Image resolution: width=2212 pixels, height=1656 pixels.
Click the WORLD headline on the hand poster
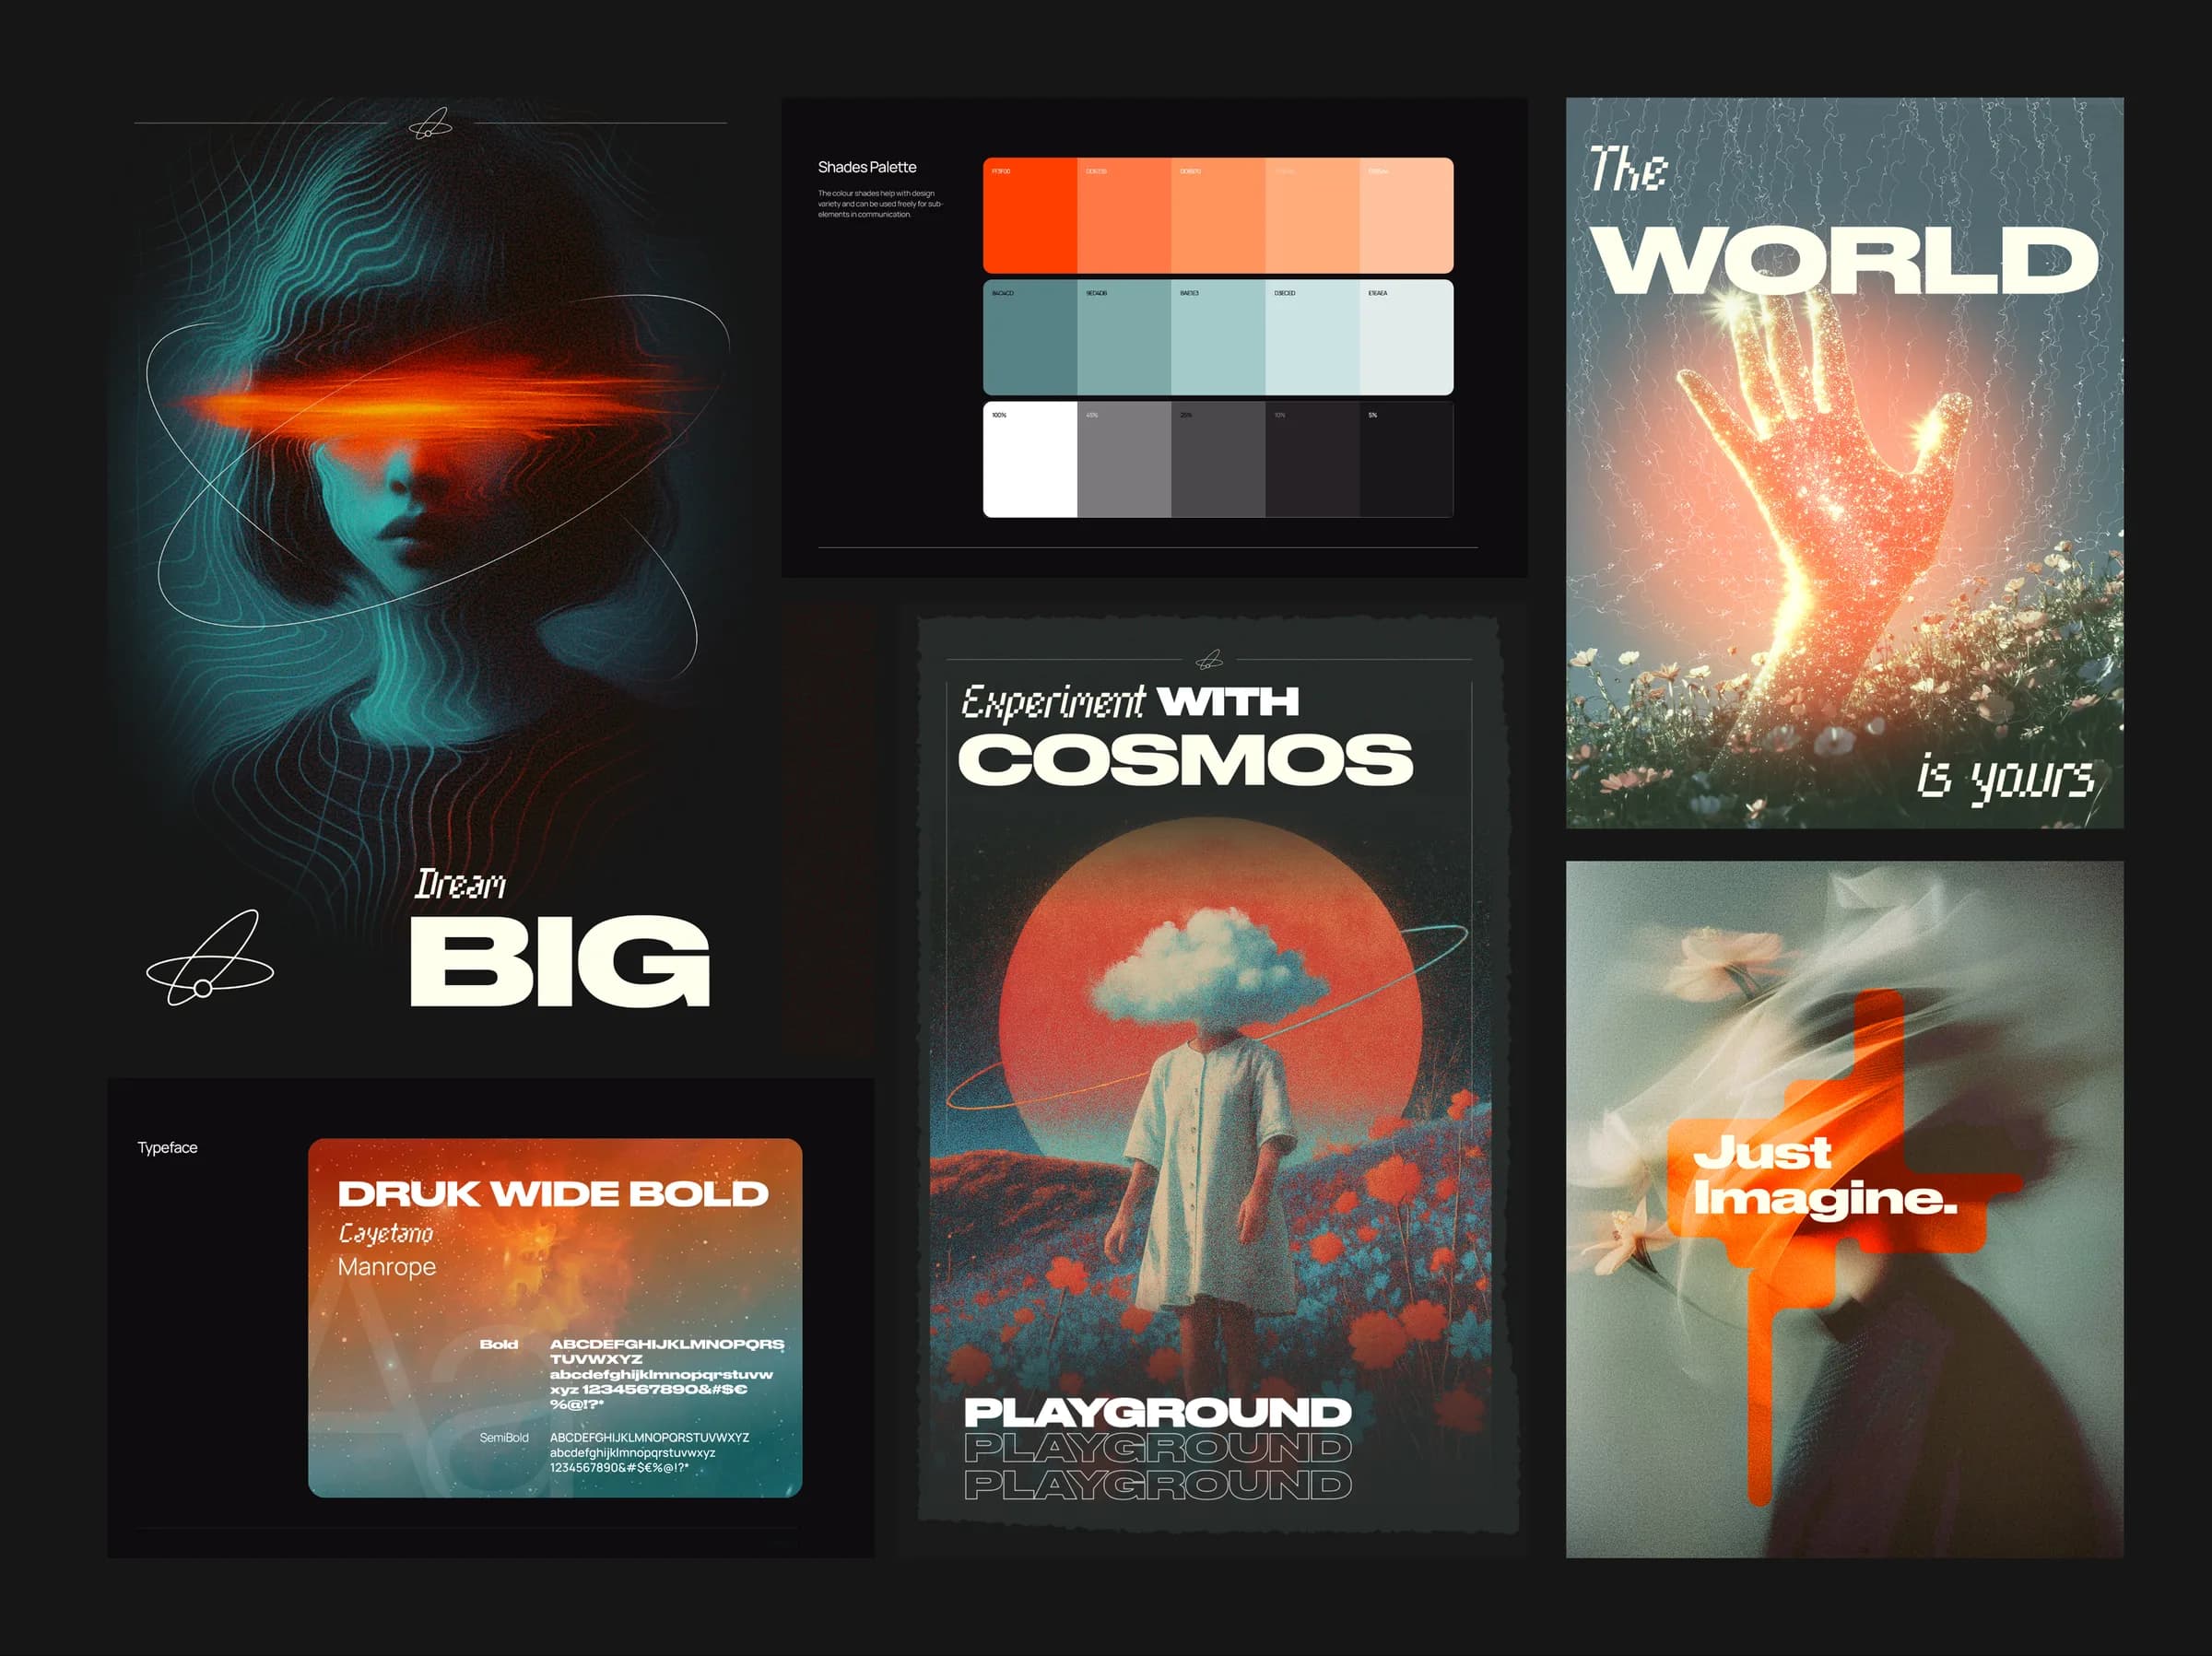[x=1845, y=259]
